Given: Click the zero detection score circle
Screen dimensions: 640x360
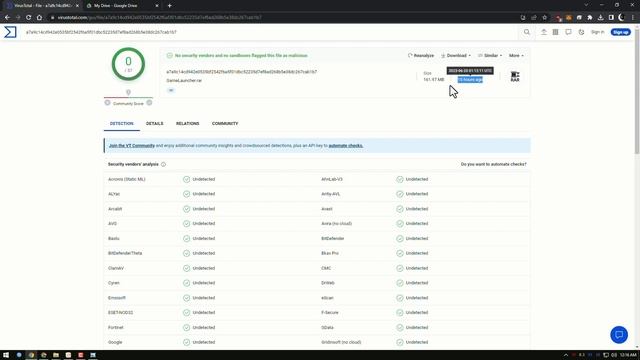Looking at the screenshot, I should click(x=128, y=64).
